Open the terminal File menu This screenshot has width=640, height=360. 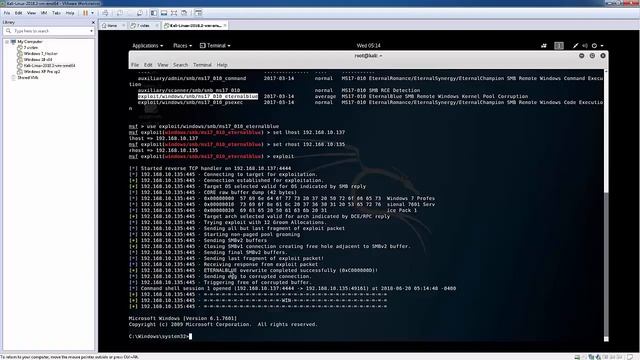click(x=135, y=65)
